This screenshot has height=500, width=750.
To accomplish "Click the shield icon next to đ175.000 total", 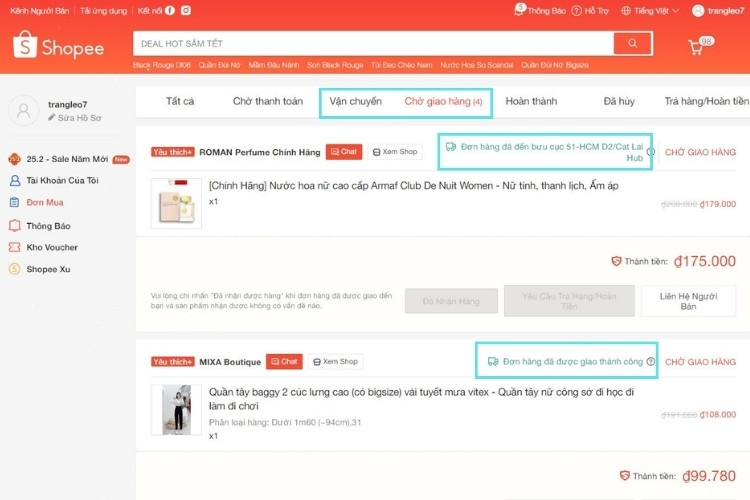I will [616, 261].
